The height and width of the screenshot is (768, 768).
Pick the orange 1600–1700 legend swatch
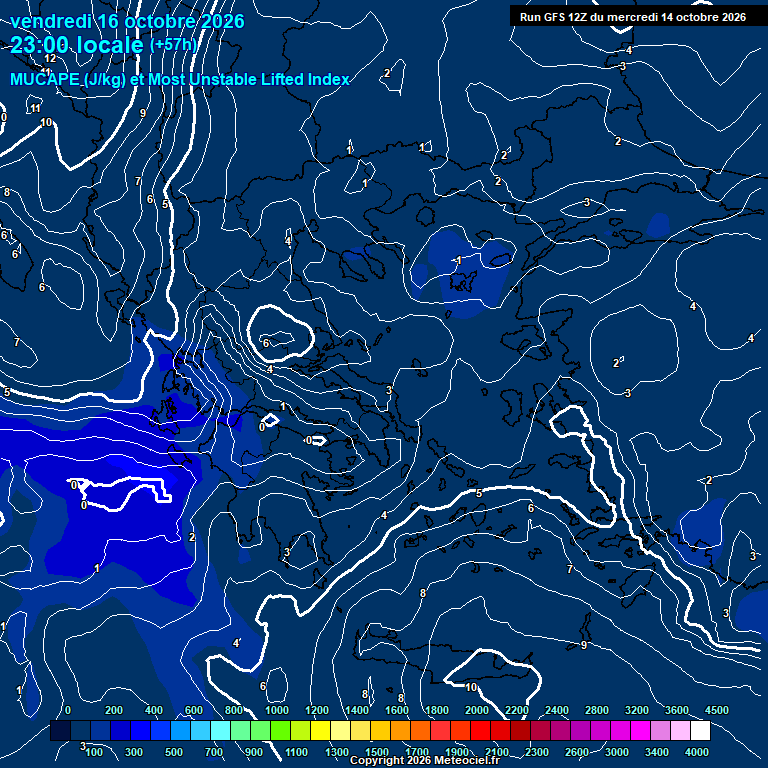coord(401,730)
